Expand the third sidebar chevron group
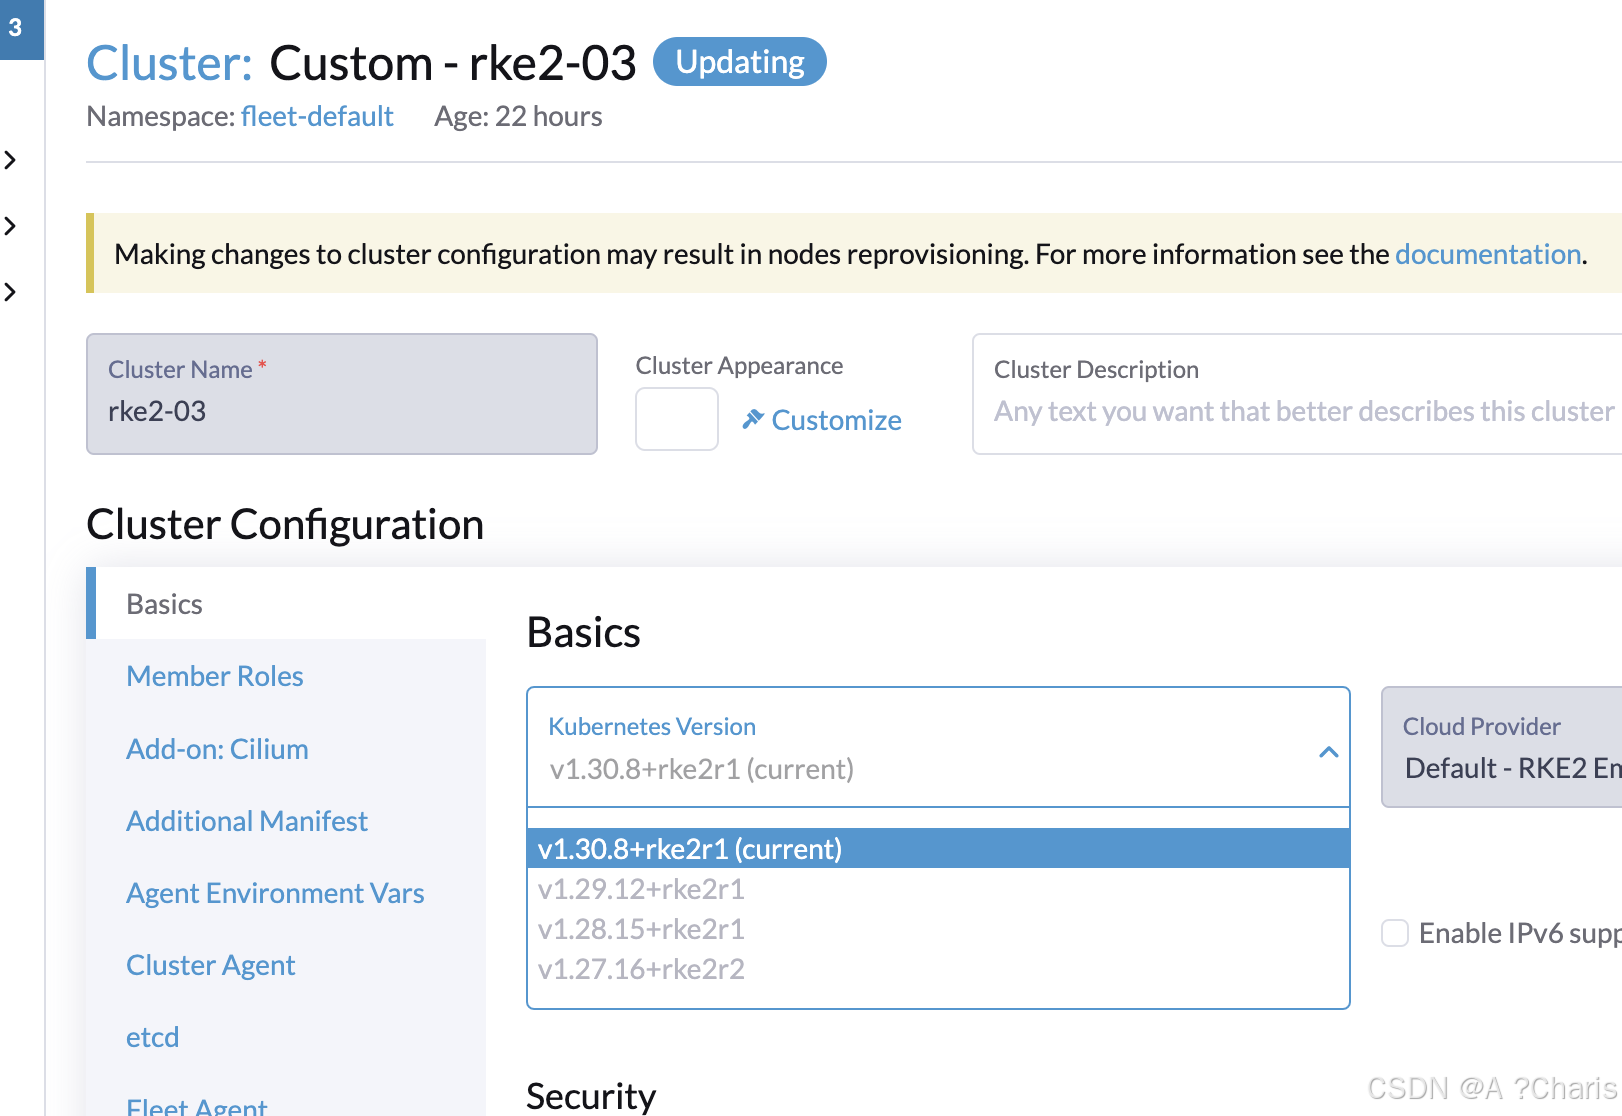This screenshot has width=1622, height=1116. click(x=11, y=292)
